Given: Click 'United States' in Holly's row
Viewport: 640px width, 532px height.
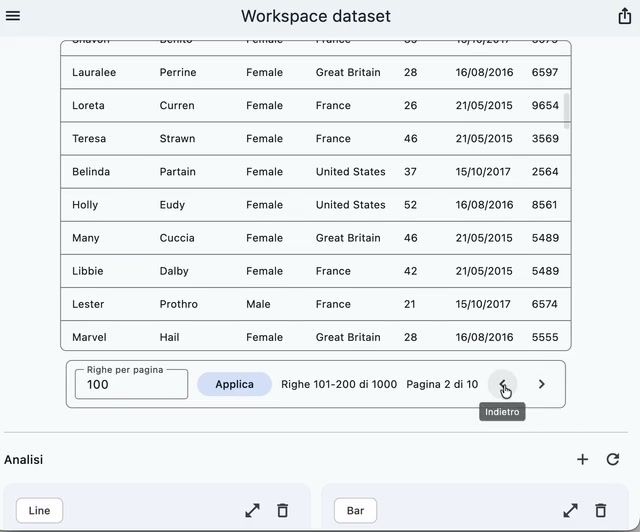Looking at the screenshot, I should tap(351, 205).
